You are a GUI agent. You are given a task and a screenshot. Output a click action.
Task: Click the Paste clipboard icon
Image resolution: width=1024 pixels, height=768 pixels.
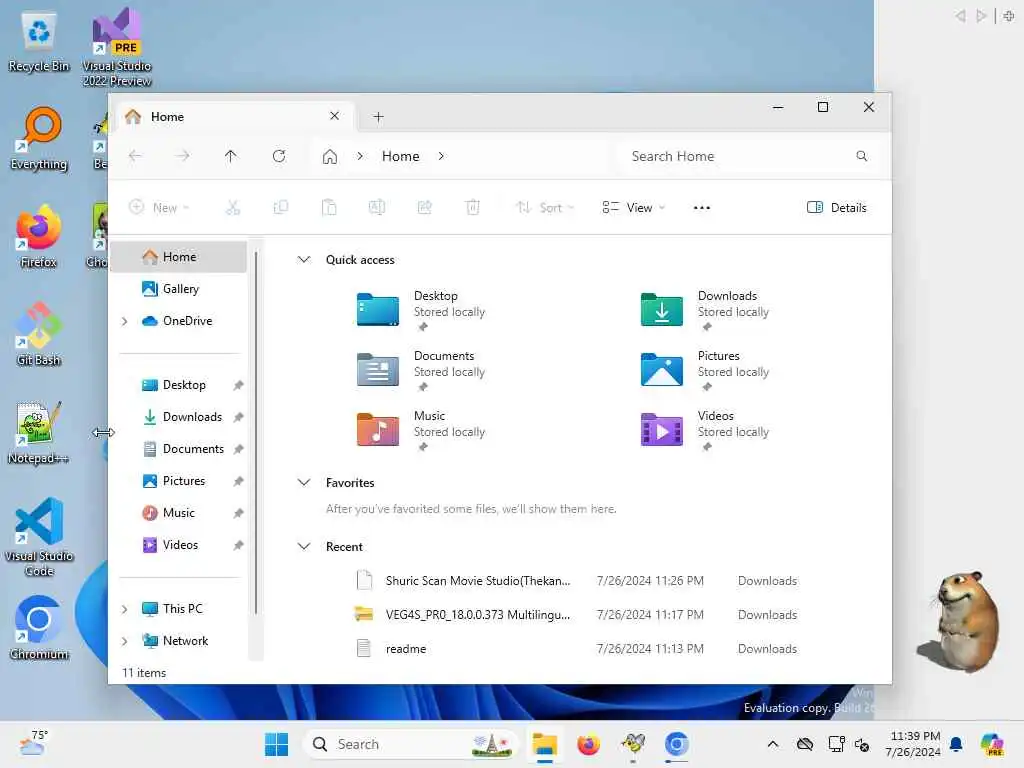(329, 208)
